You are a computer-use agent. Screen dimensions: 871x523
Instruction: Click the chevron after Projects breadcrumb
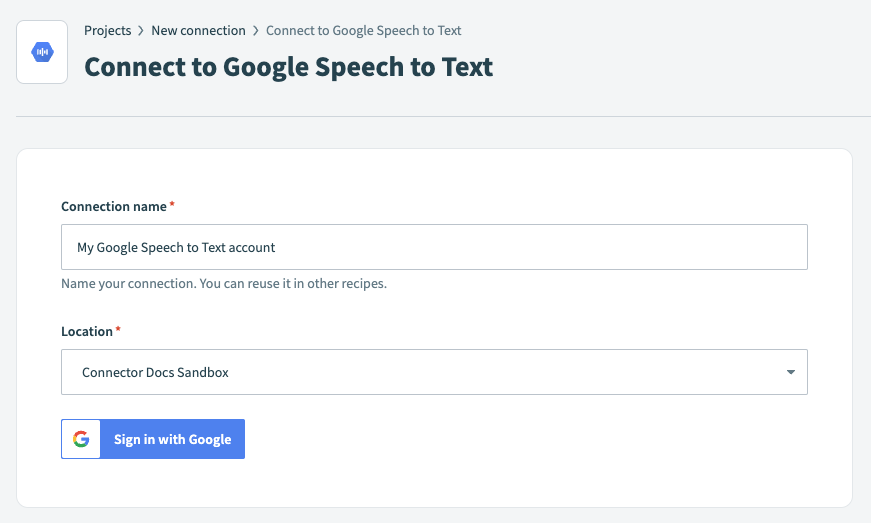pos(141,31)
